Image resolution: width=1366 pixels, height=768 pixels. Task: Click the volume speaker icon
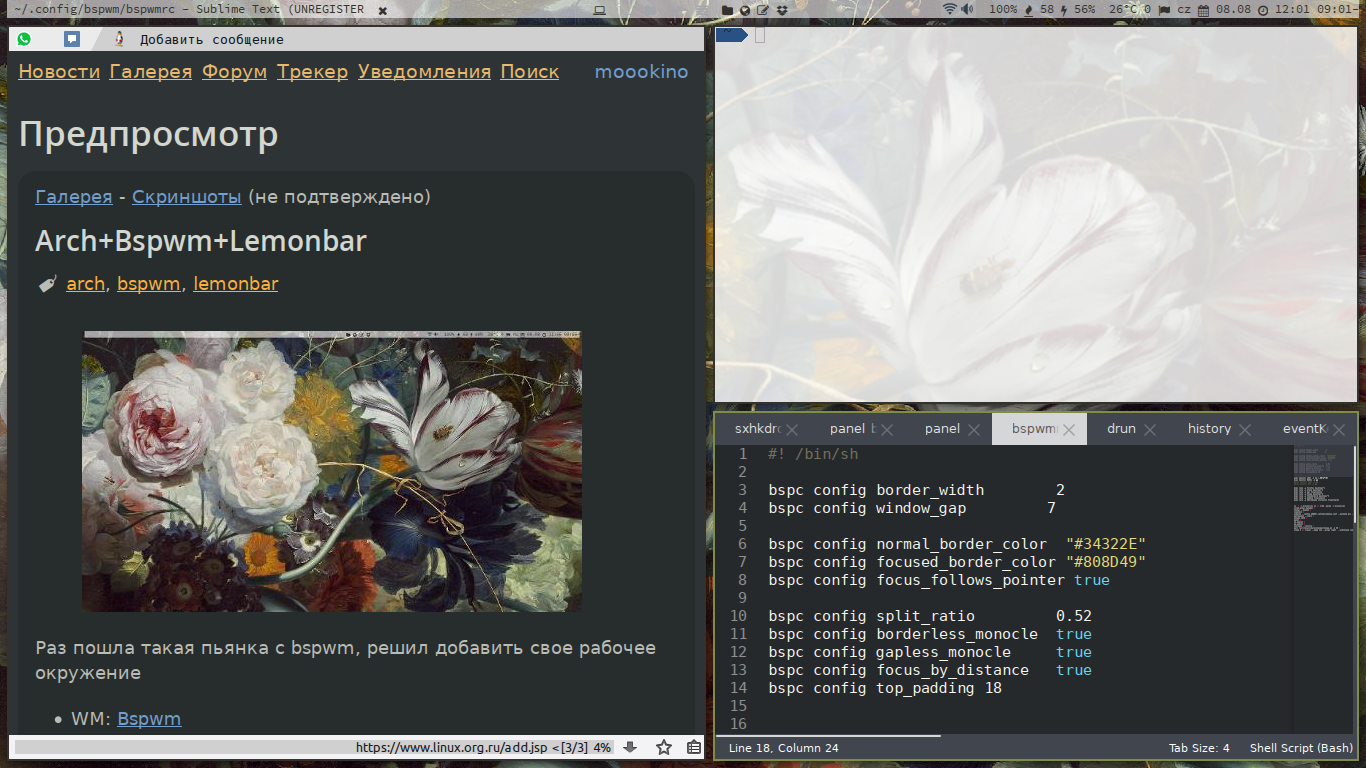point(967,10)
